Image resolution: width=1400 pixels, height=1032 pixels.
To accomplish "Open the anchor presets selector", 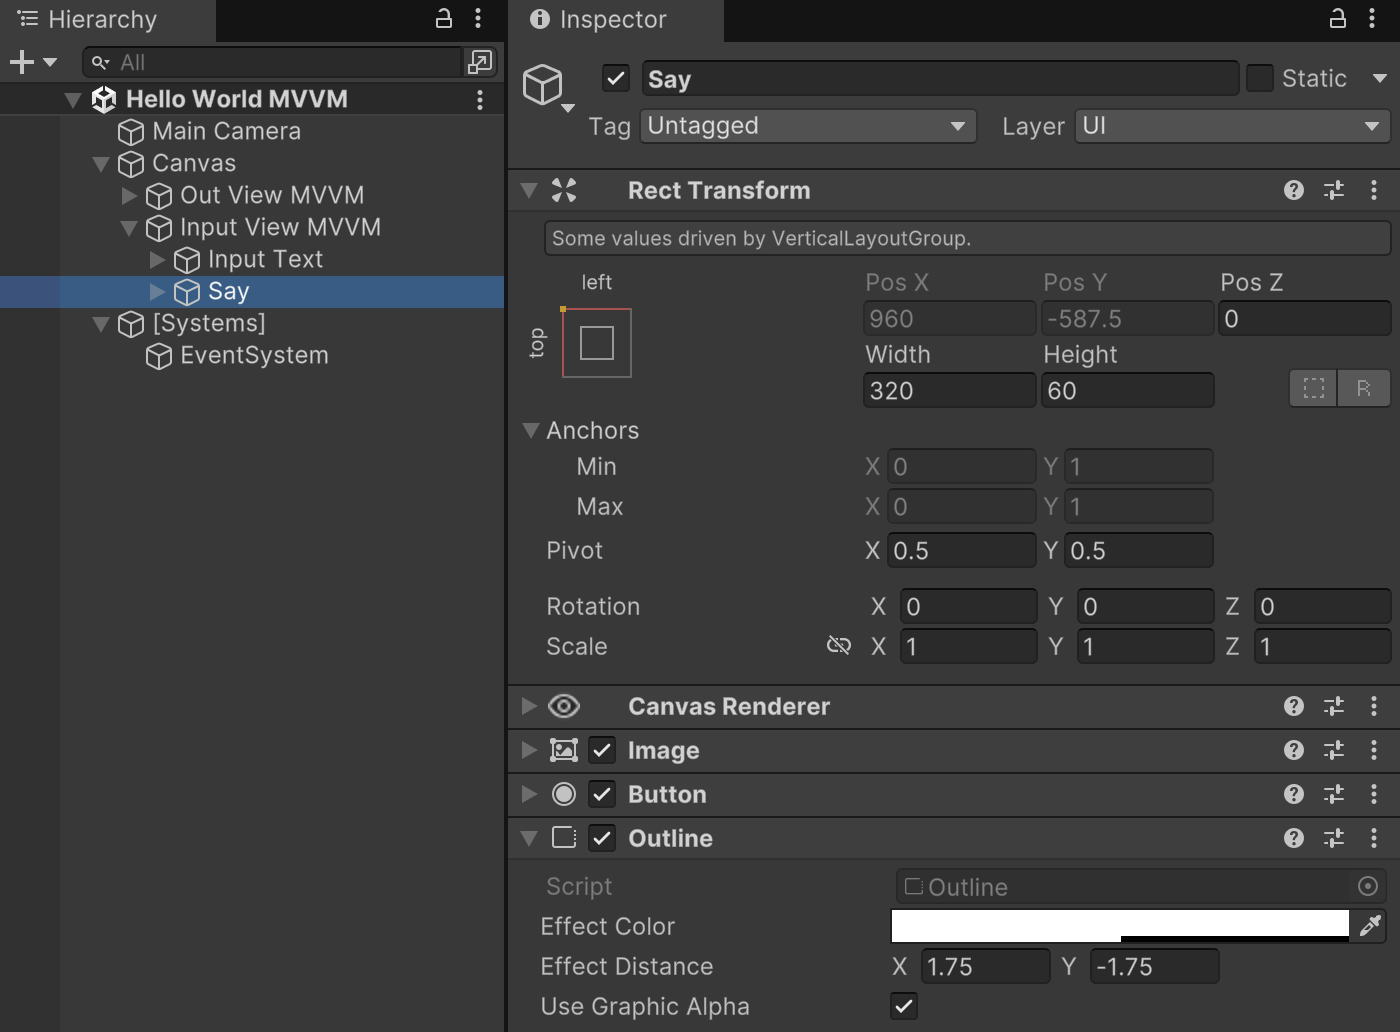I will click(x=597, y=343).
